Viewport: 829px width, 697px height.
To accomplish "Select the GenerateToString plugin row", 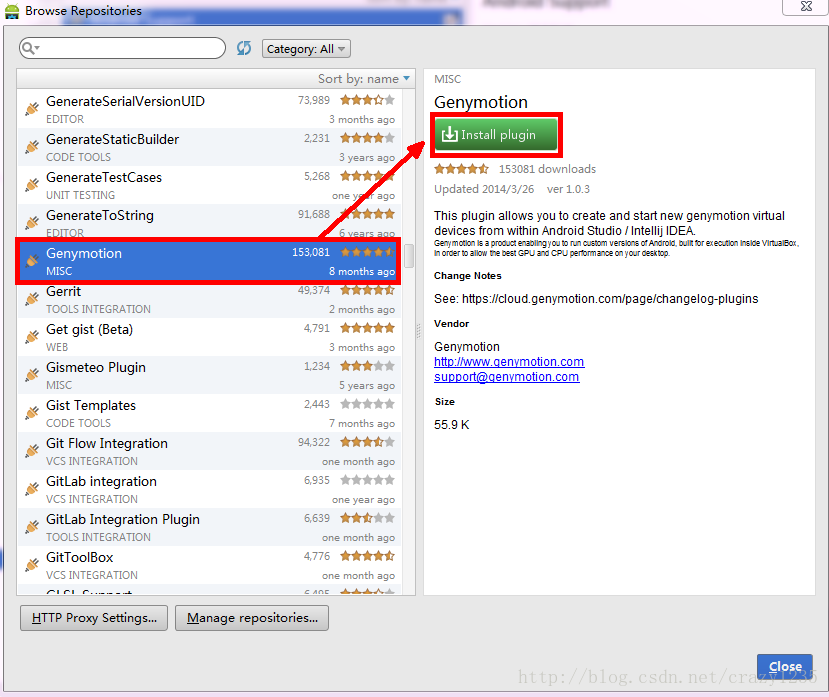I will click(210, 221).
